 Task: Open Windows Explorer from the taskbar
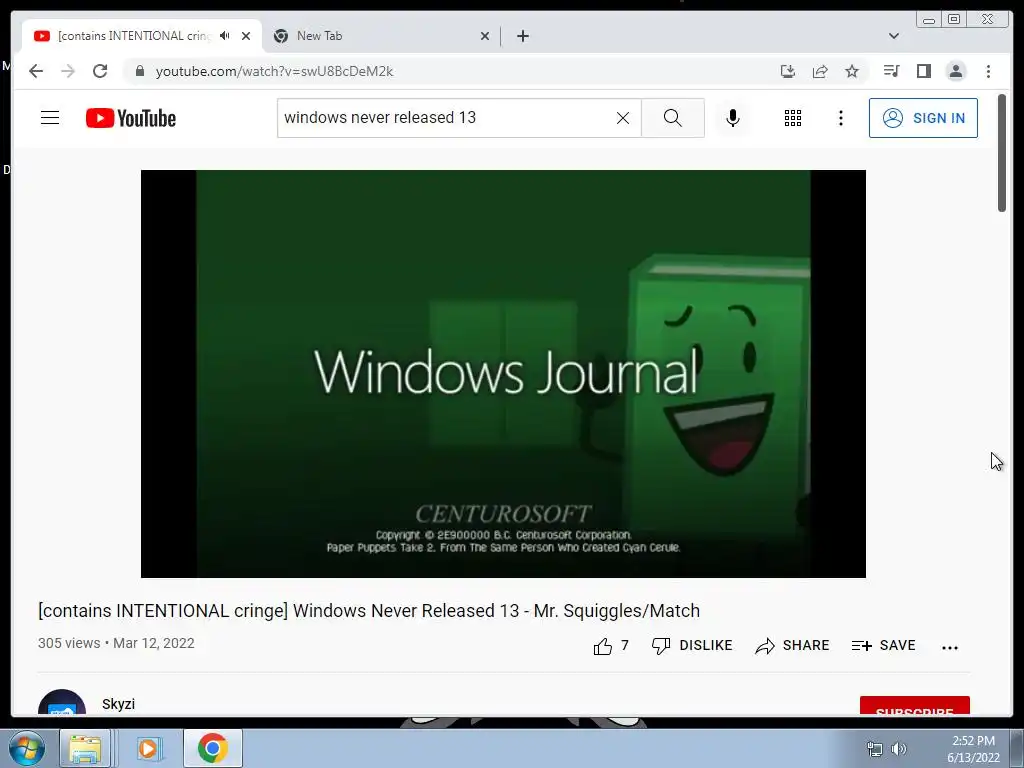85,748
